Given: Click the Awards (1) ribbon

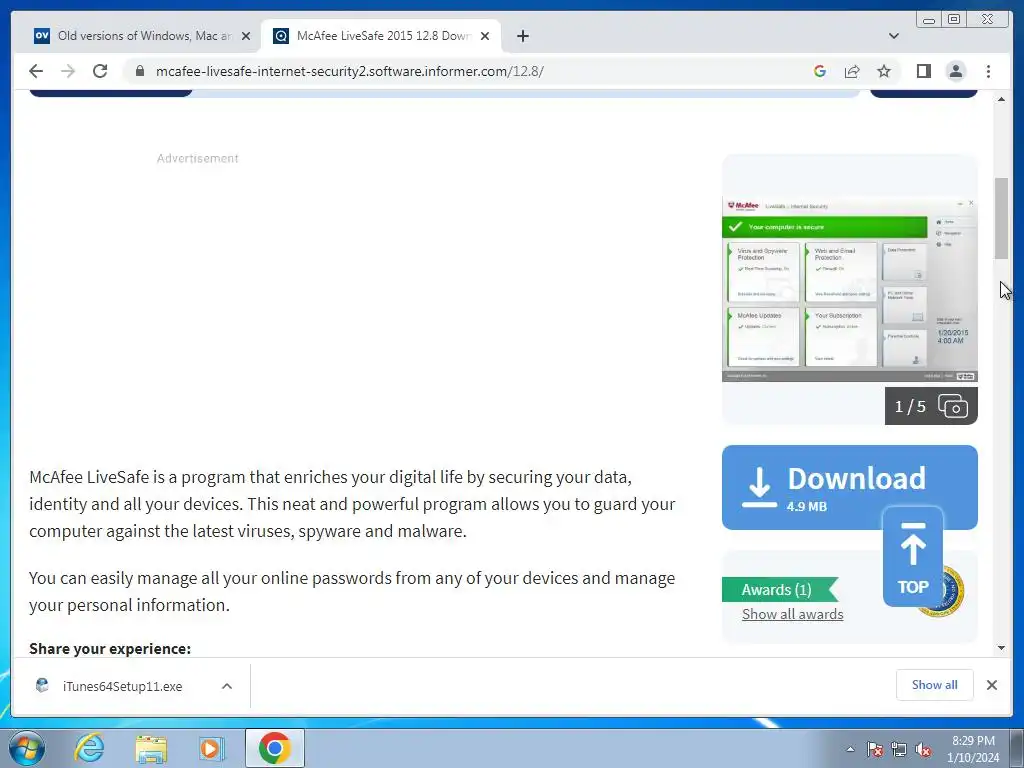Looking at the screenshot, I should click(x=780, y=590).
